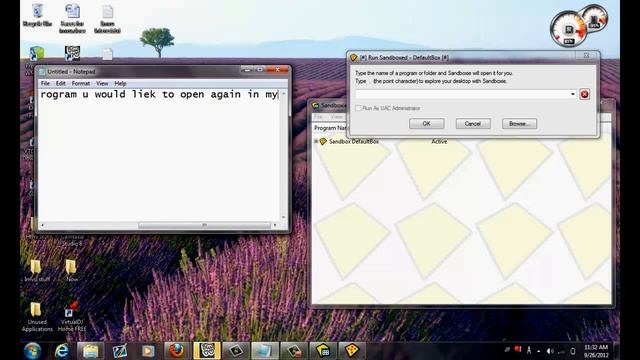Image resolution: width=640 pixels, height=360 pixels.
Task: Switch to the yellow Sandboxie kite taskbar icon
Action: pos(351,351)
